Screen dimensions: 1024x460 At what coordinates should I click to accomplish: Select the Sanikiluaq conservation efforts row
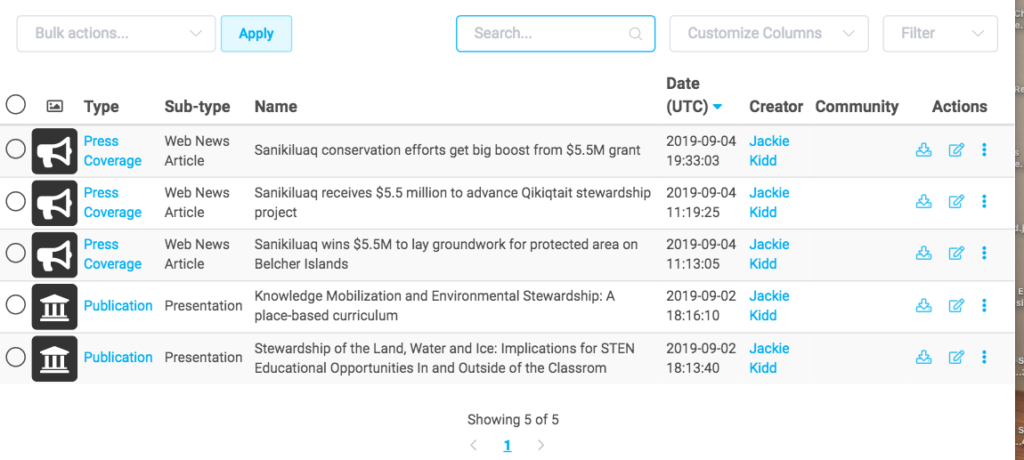pos(16,150)
